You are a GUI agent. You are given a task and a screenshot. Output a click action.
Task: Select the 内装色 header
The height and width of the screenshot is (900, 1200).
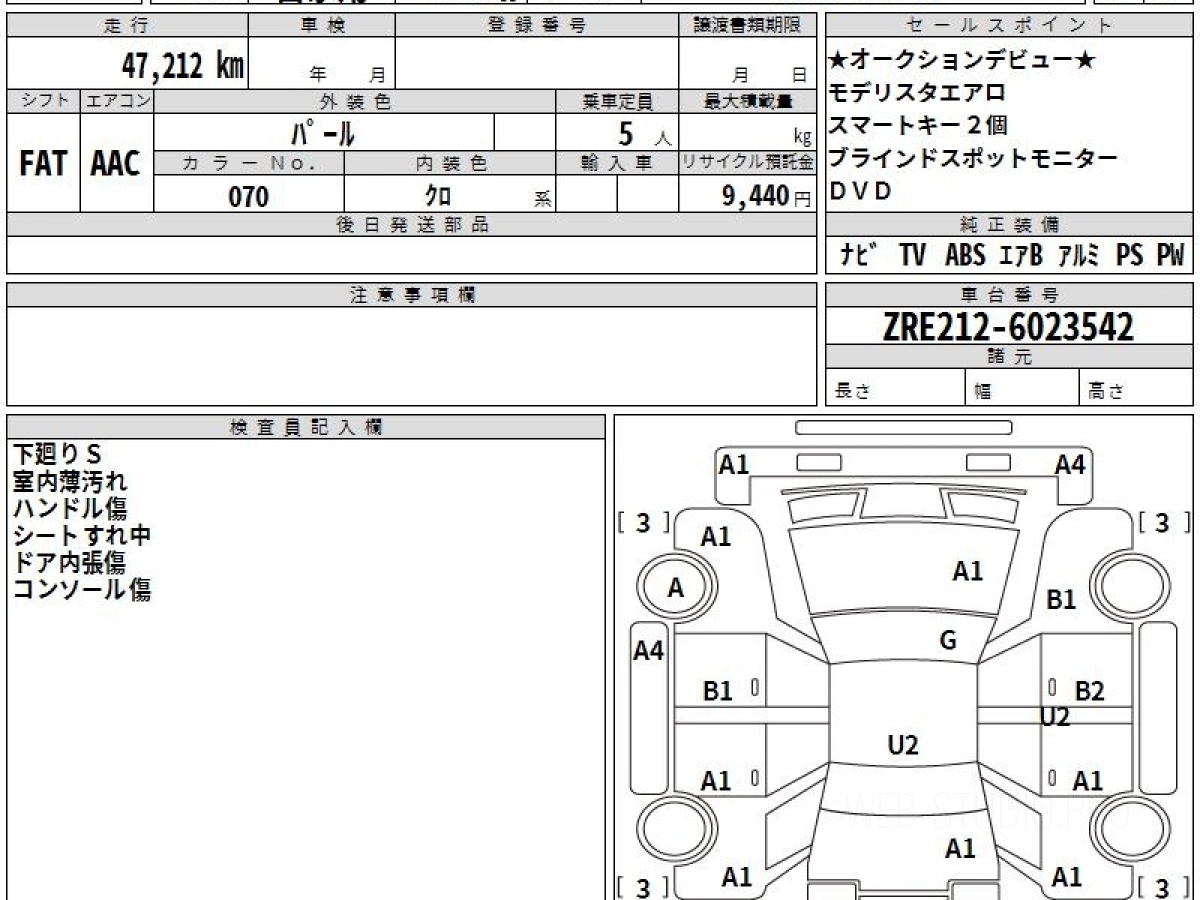tap(450, 164)
